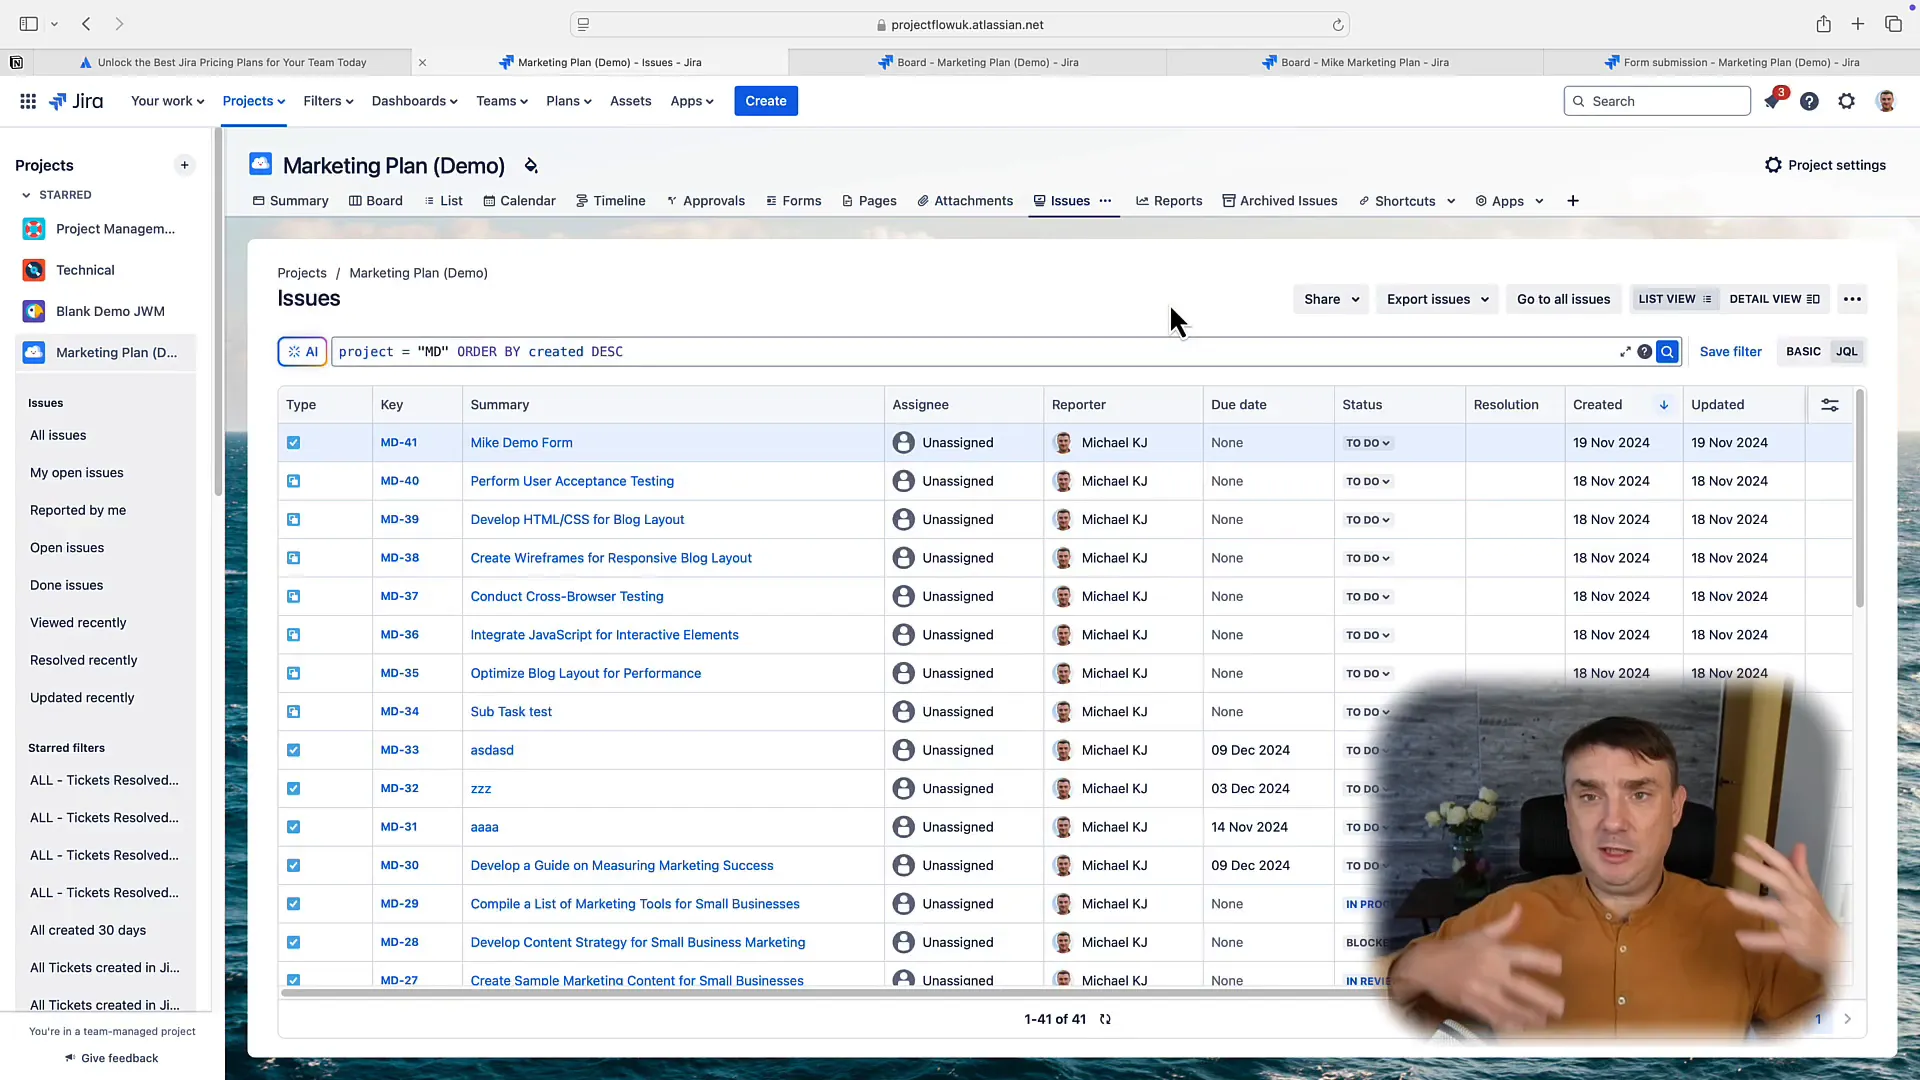Click the Create button
This screenshot has width=1920, height=1080.
click(766, 101)
